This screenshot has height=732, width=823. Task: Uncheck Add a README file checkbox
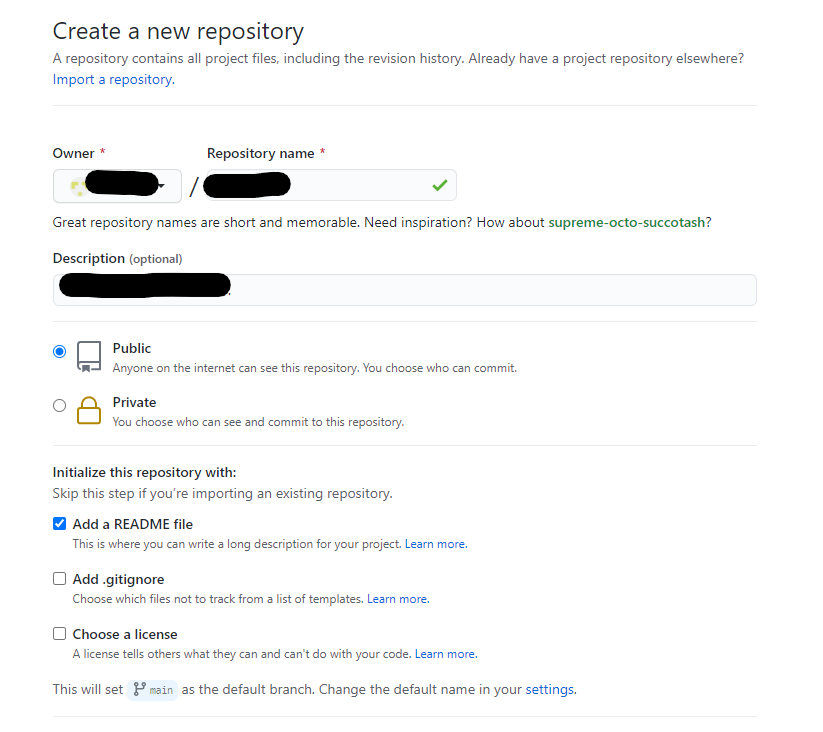coord(59,523)
